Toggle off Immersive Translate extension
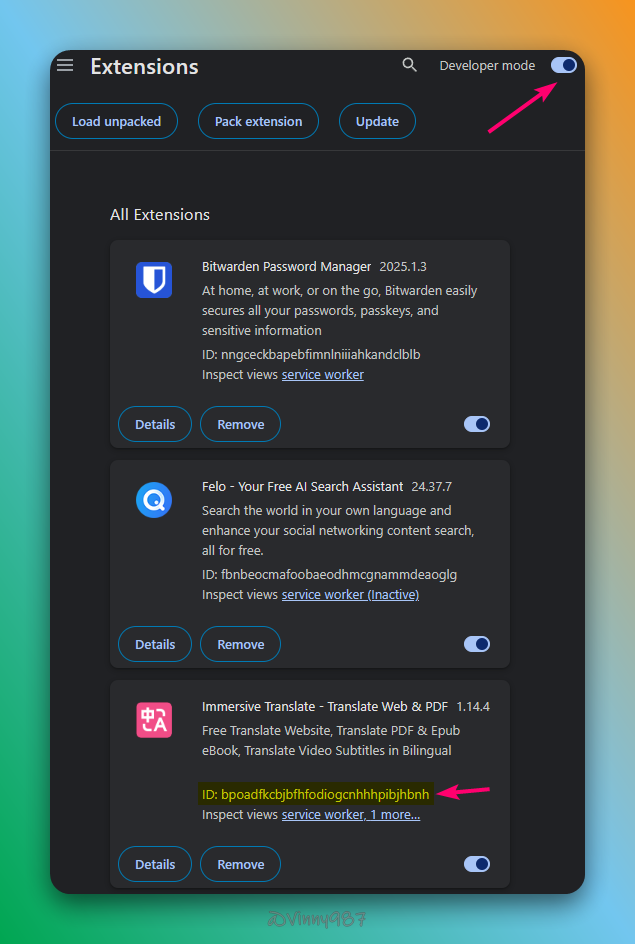Image resolution: width=635 pixels, height=944 pixels. coord(477,864)
